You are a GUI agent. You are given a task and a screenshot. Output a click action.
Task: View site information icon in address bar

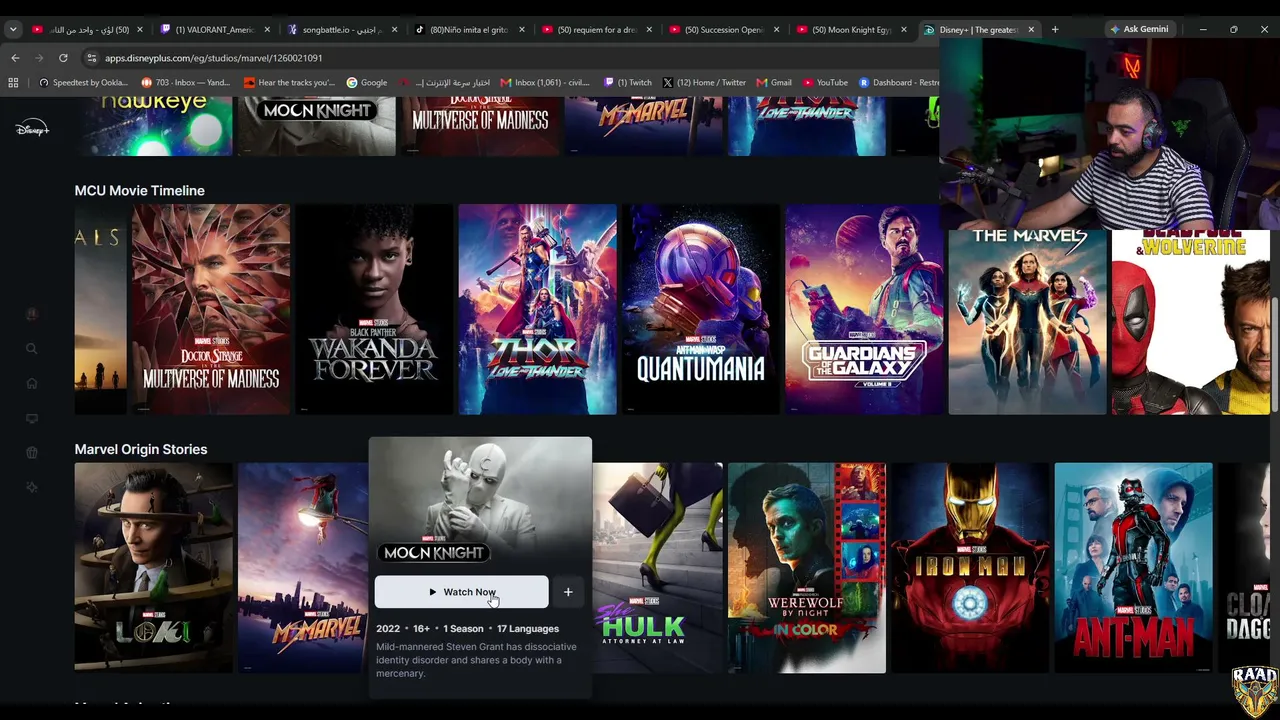point(92,58)
